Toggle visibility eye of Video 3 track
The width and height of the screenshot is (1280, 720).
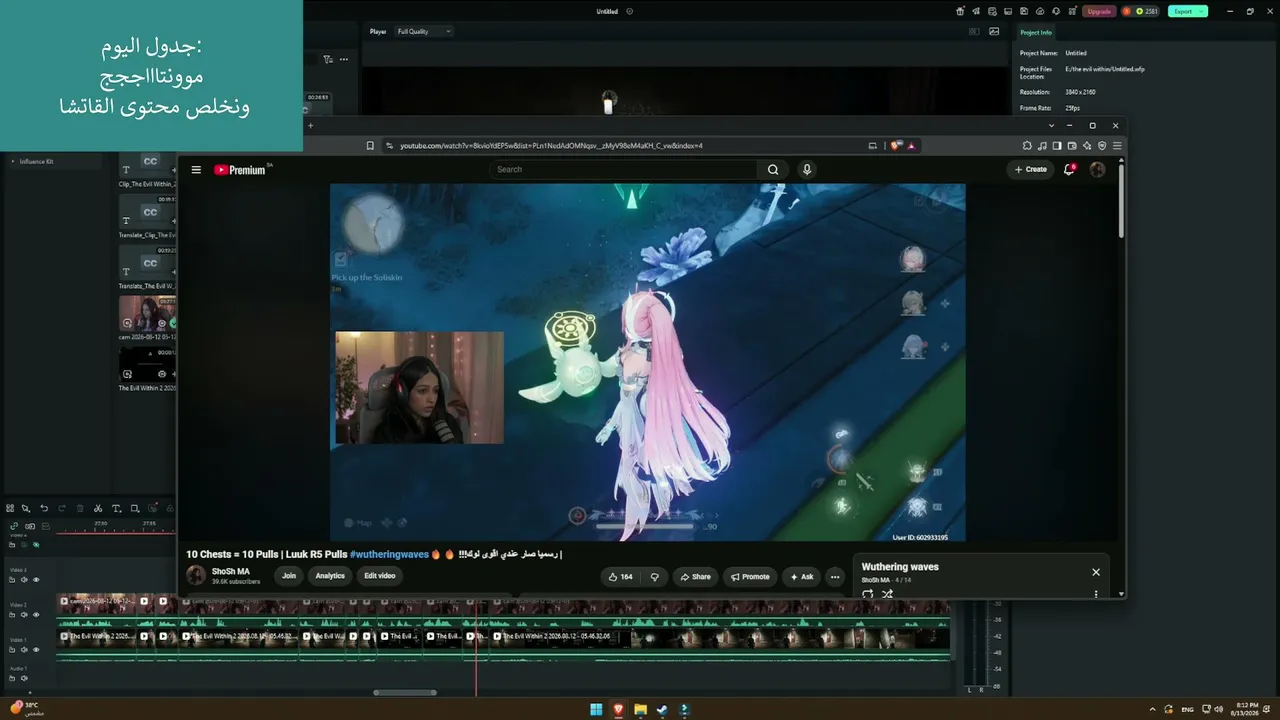pyautogui.click(x=36, y=580)
